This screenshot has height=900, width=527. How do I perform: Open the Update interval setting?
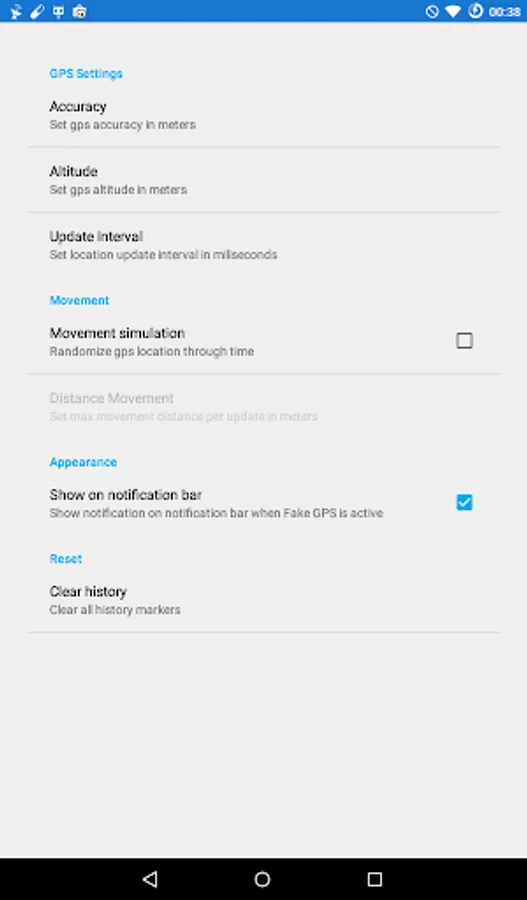coord(264,245)
